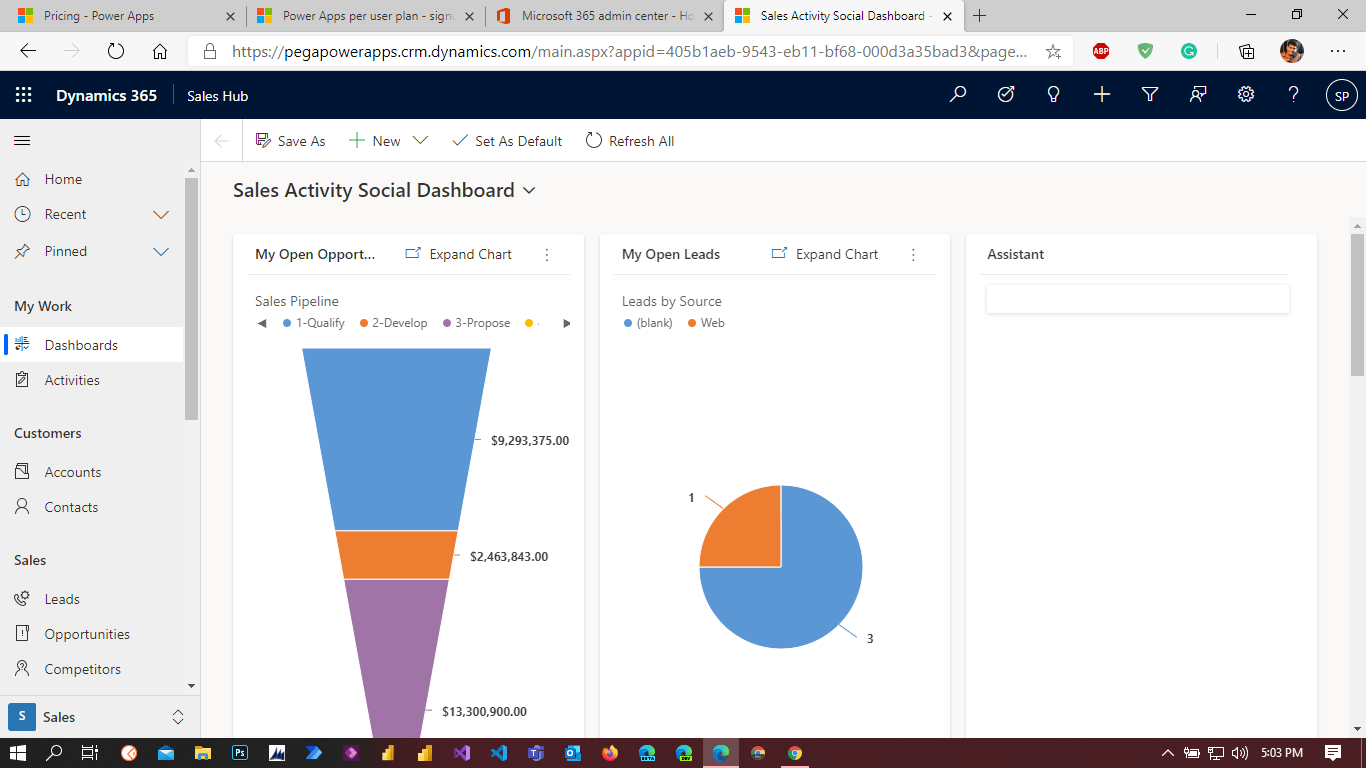Viewport: 1366px width, 768px height.
Task: Open the settings gear in Dynamics header
Action: 1246,94
